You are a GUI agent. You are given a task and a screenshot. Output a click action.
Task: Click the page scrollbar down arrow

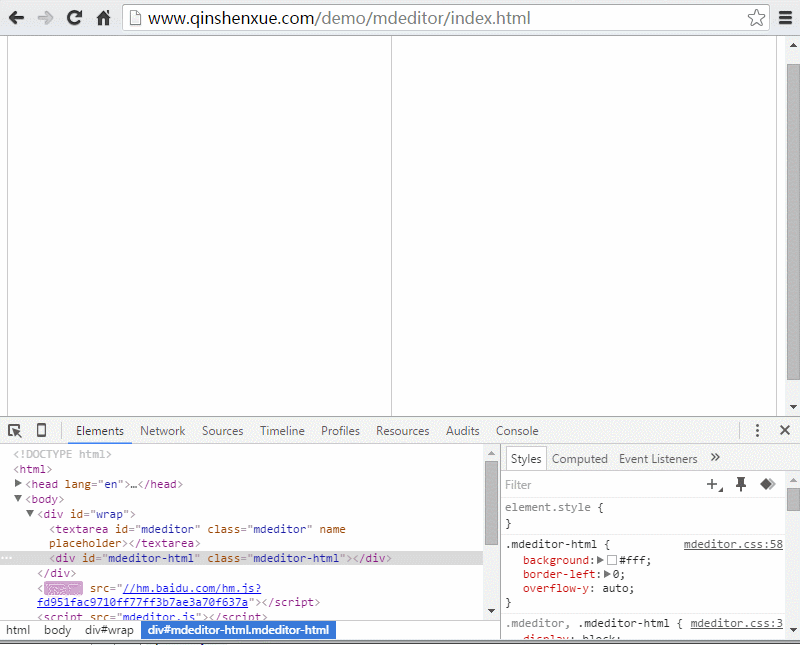793,407
